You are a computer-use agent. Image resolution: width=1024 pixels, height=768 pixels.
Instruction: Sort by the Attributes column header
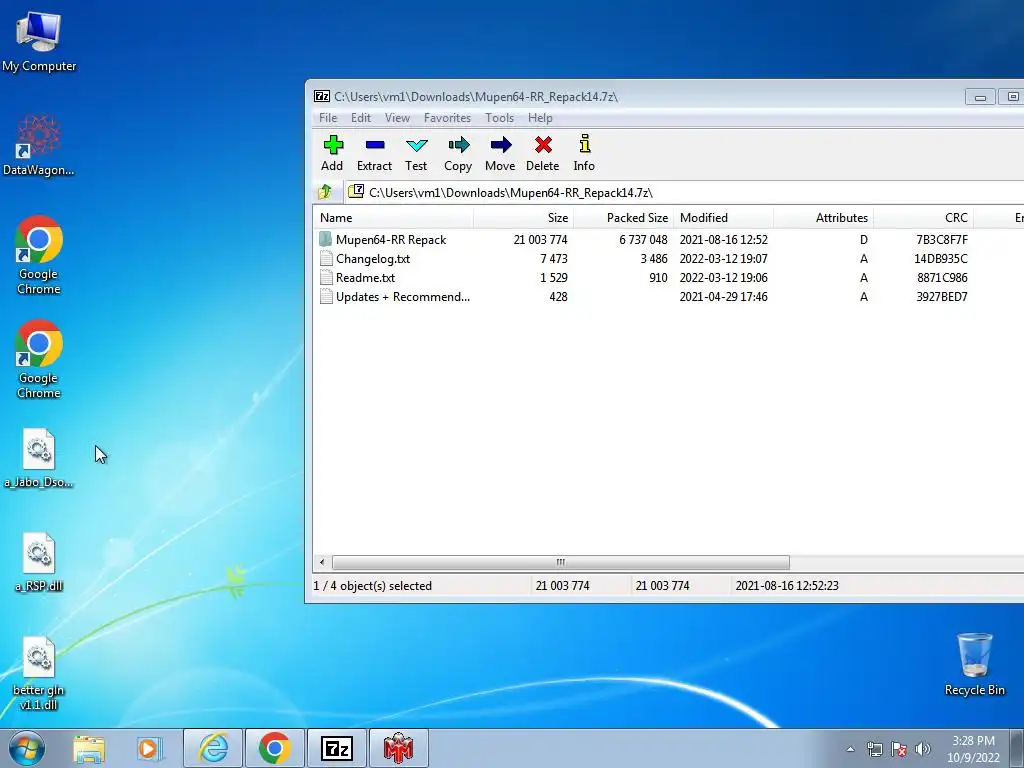coord(823,217)
